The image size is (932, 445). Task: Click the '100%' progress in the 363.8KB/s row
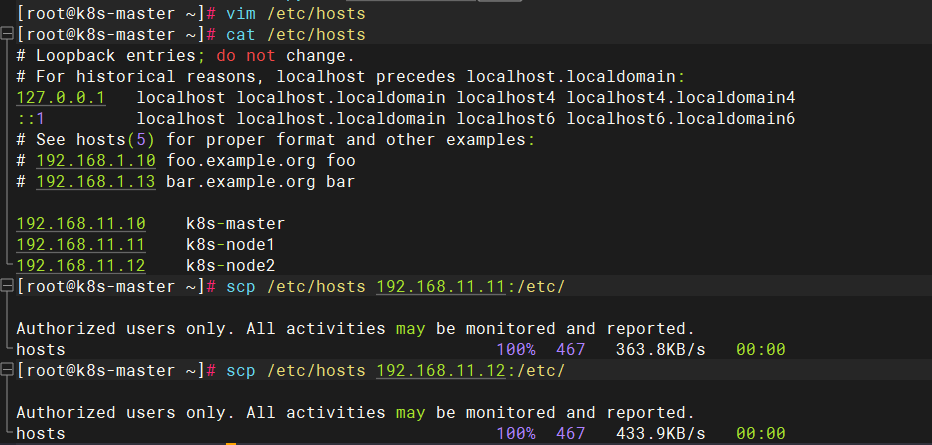coord(516,349)
